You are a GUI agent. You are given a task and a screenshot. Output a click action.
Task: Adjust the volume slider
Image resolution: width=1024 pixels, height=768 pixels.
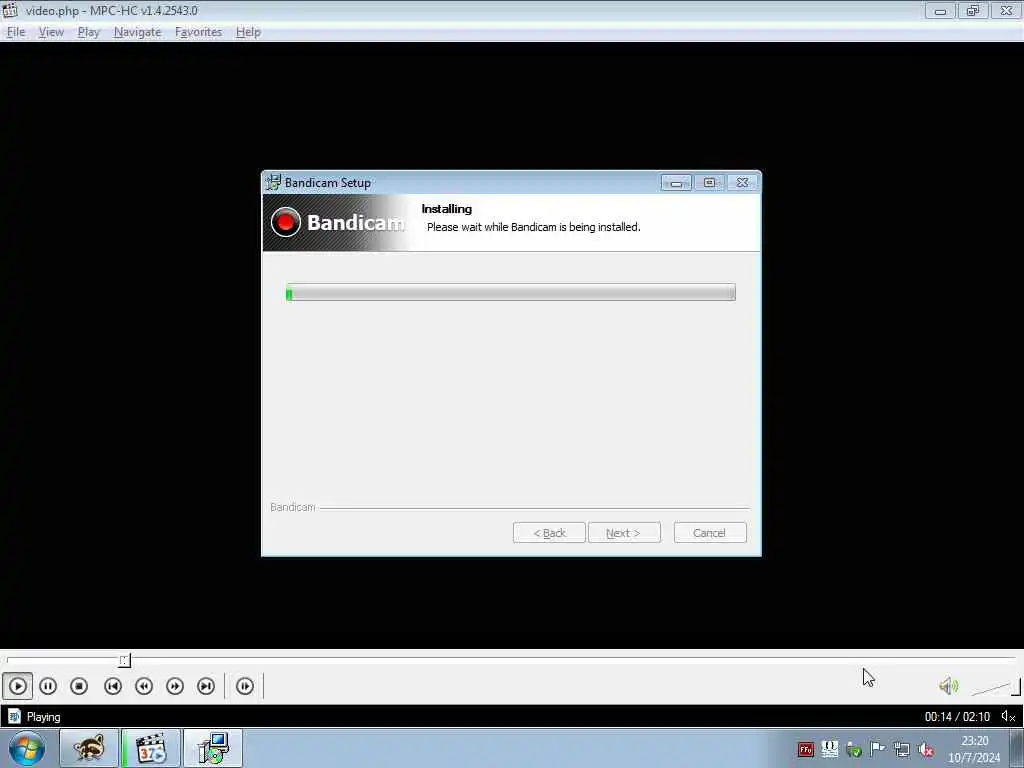coord(996,687)
